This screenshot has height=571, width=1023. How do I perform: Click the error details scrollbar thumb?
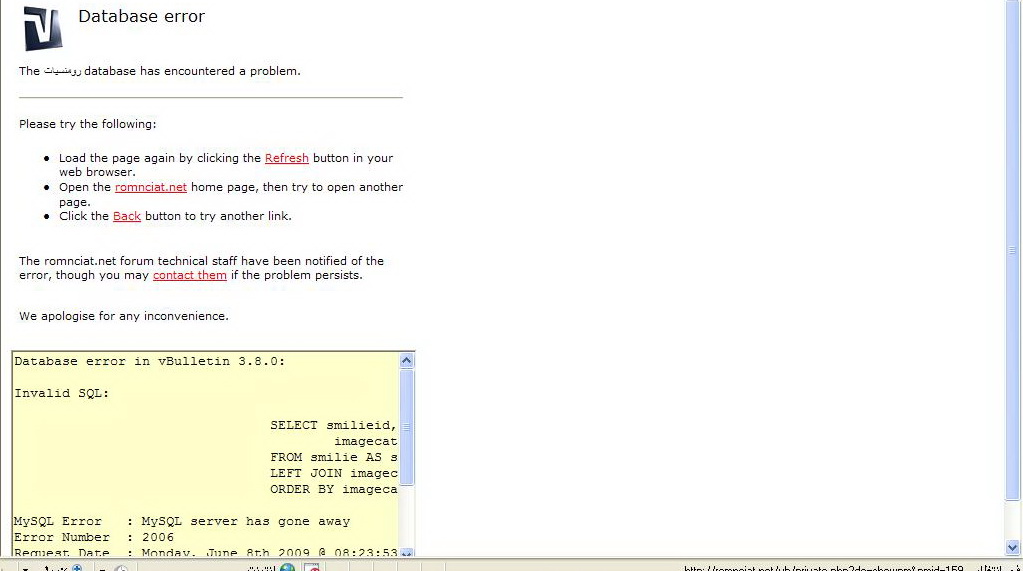coord(407,427)
